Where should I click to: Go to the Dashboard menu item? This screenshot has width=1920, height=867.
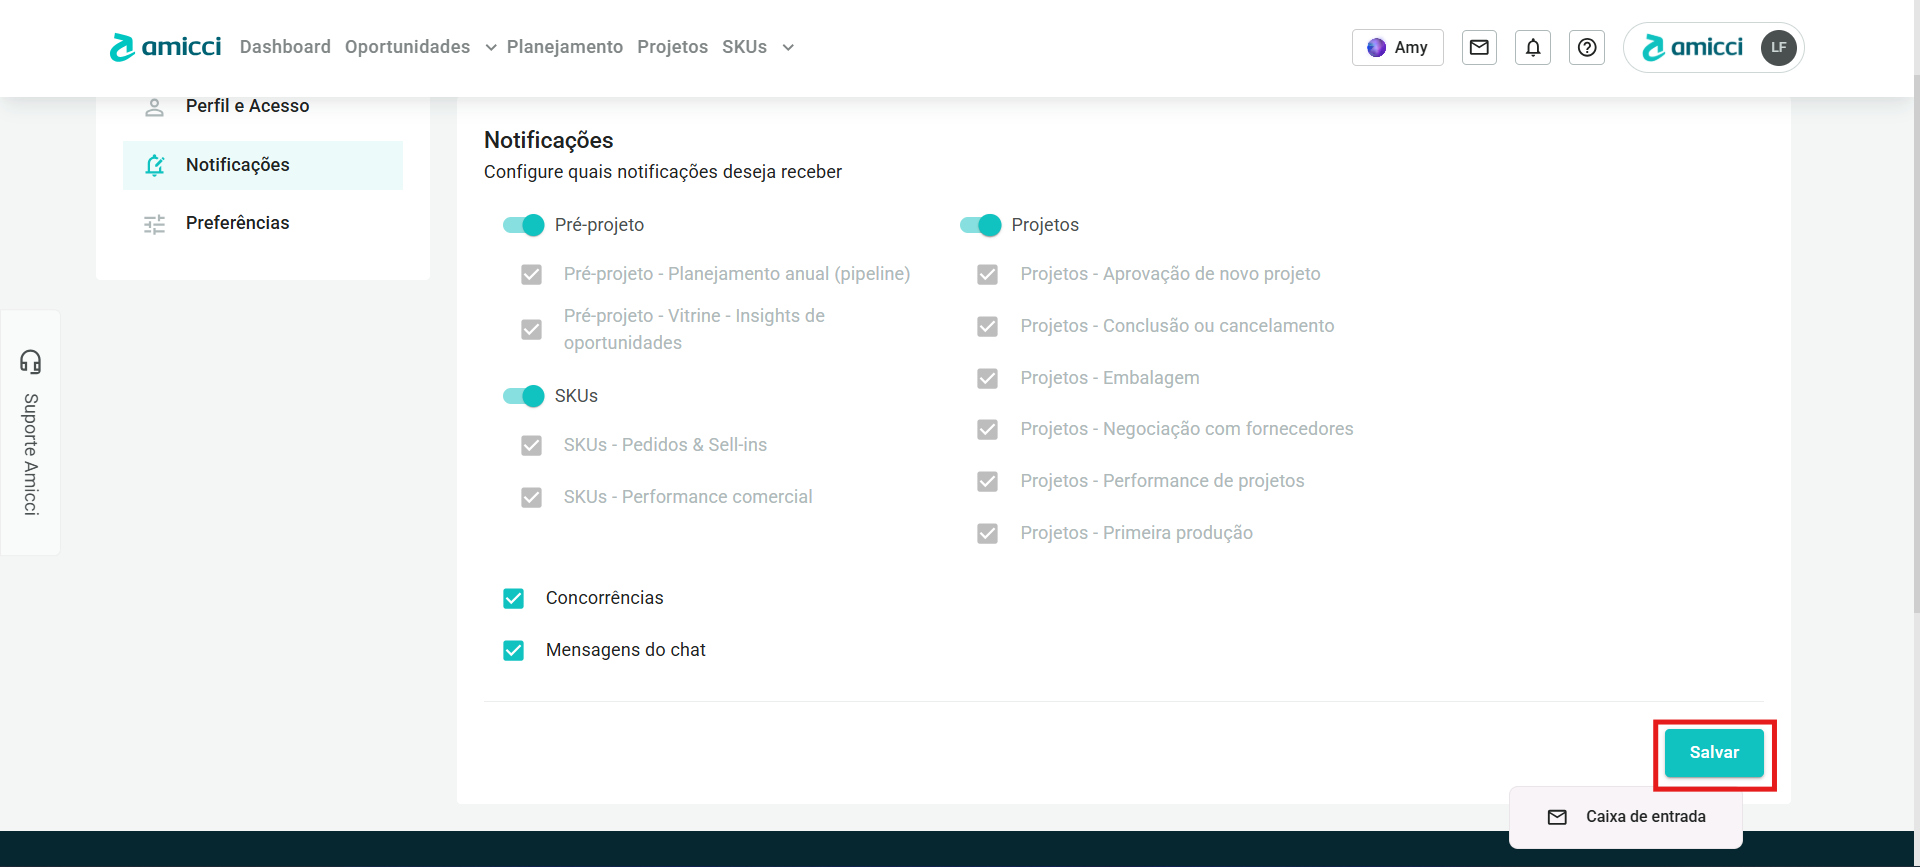tap(285, 47)
